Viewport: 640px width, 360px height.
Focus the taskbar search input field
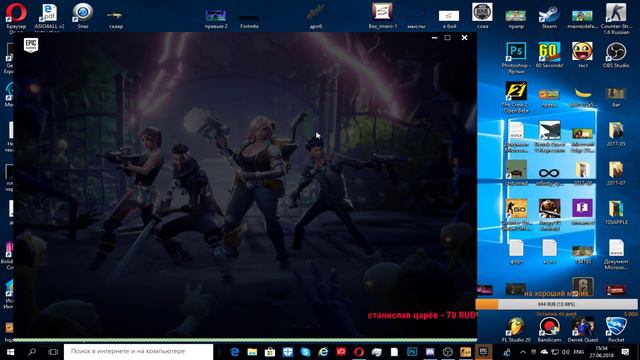(x=138, y=352)
